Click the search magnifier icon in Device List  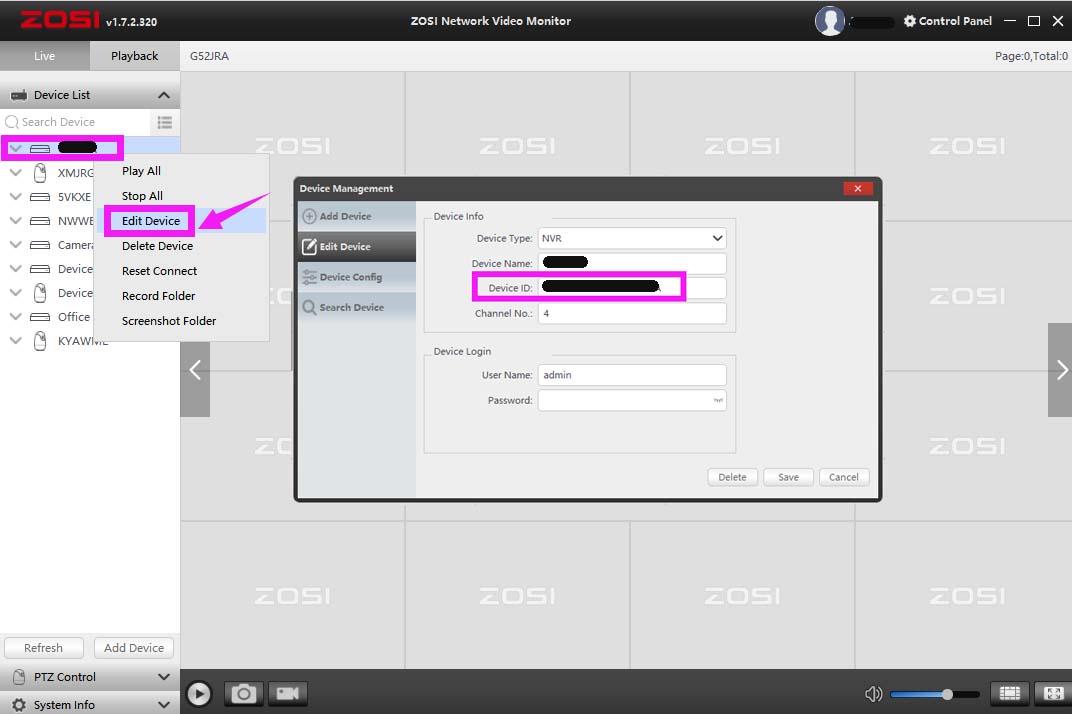[12, 122]
